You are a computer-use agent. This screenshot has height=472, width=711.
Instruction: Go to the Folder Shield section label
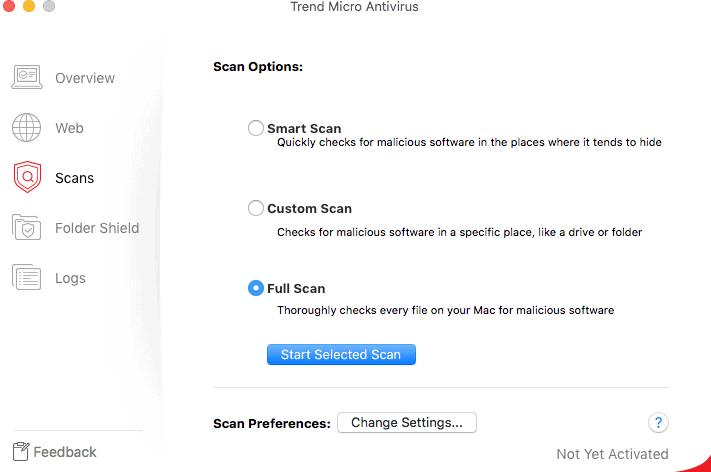[97, 228]
